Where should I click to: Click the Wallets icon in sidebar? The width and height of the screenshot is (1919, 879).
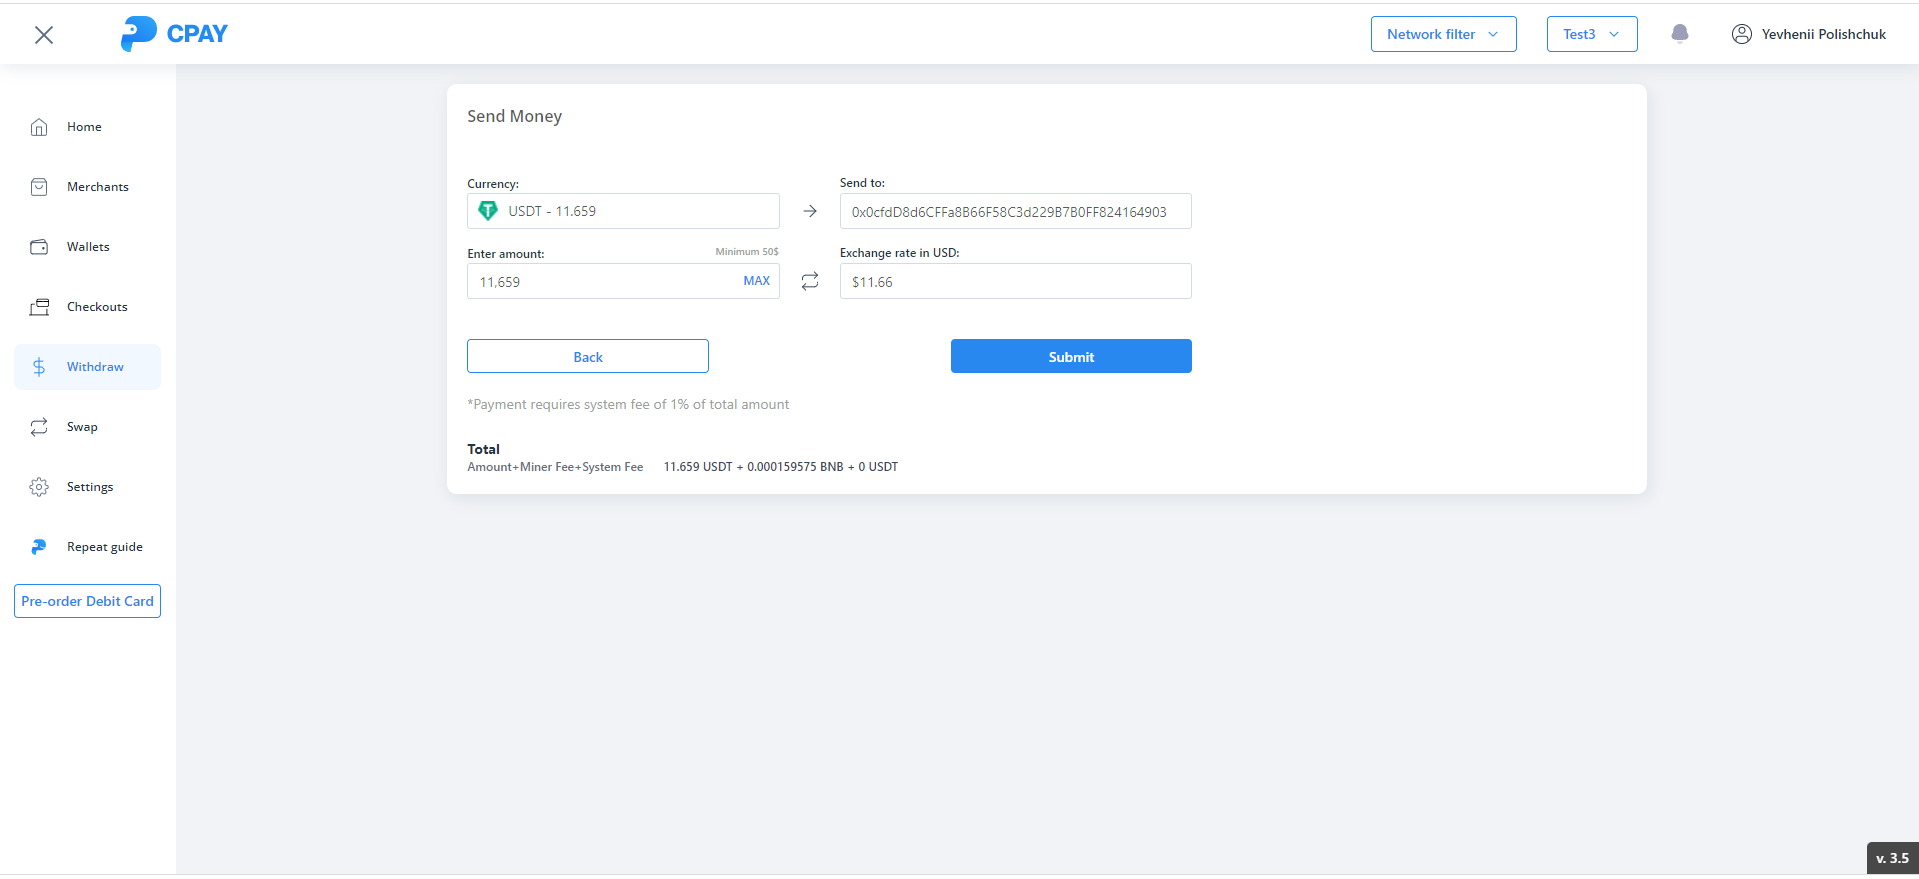point(39,247)
